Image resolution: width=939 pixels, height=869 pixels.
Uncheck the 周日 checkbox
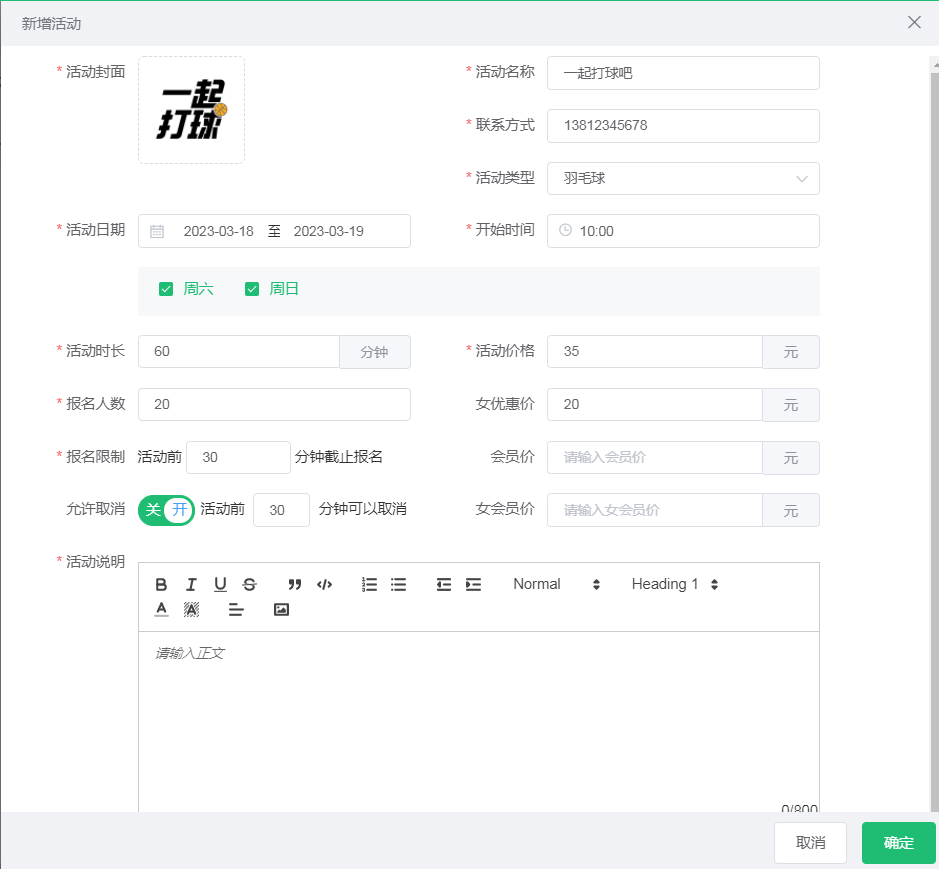pos(252,289)
